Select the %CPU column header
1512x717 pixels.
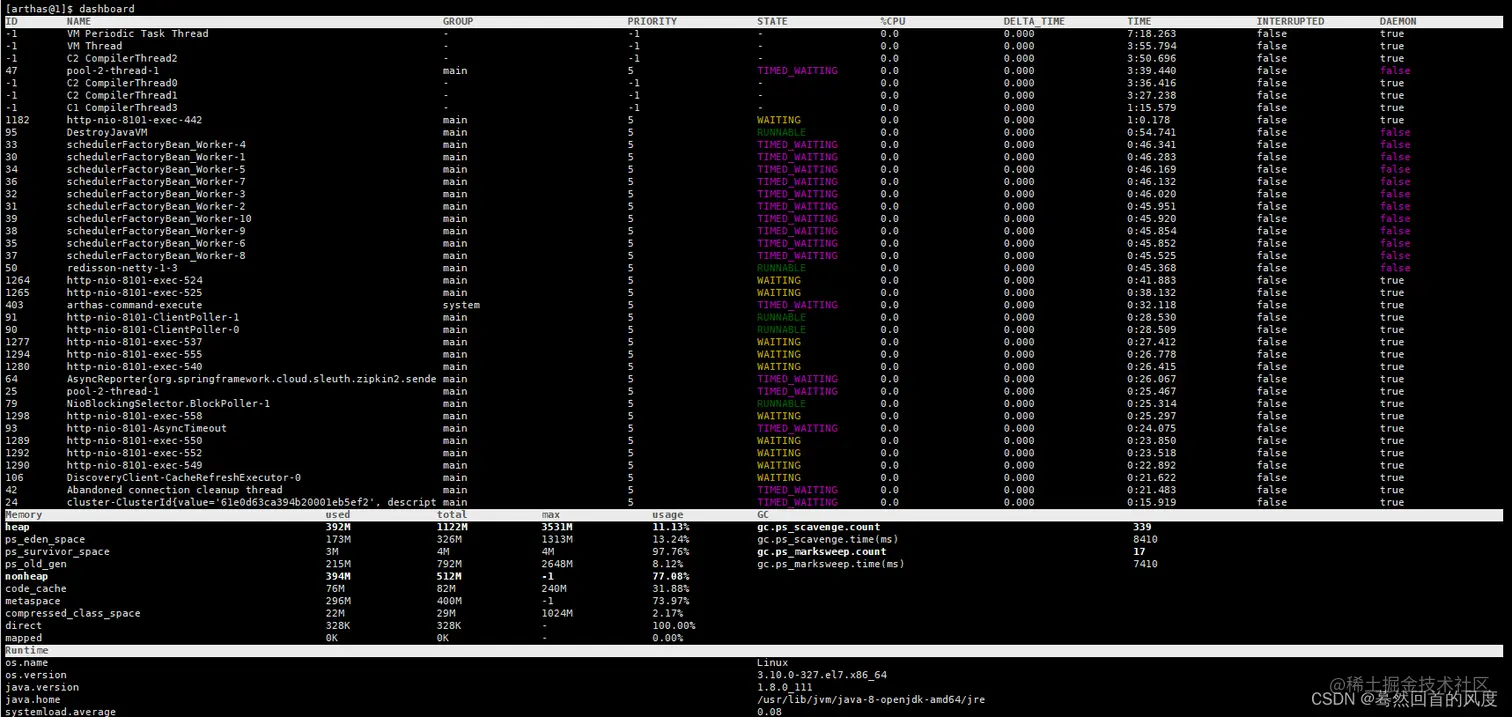(892, 21)
